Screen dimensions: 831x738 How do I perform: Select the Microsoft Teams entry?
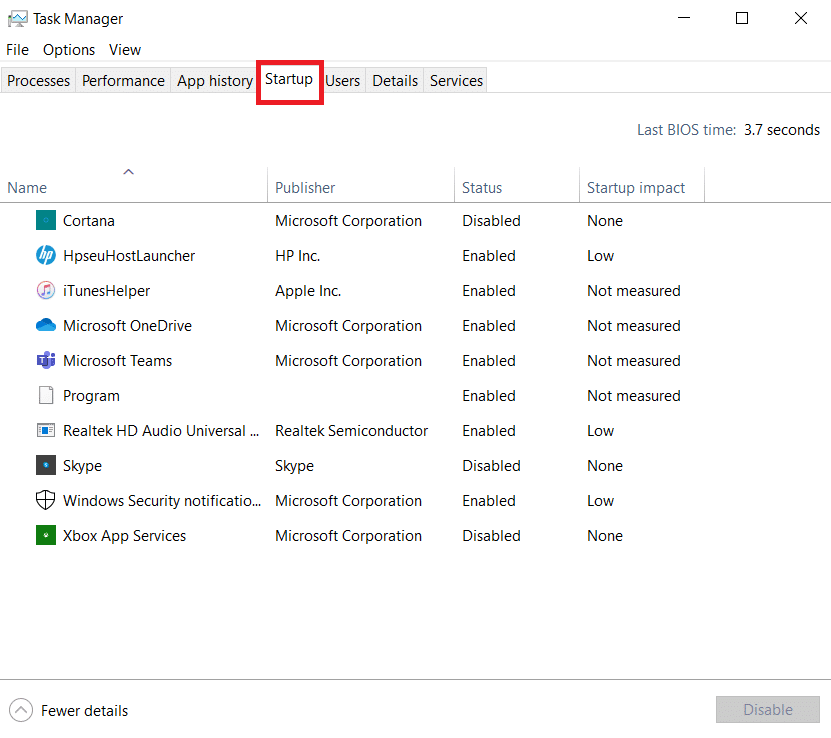click(x=118, y=360)
